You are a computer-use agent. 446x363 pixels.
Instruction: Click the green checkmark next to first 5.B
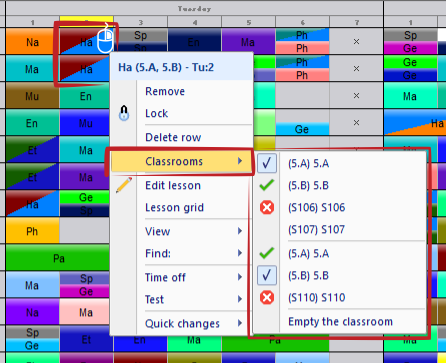pos(267,185)
